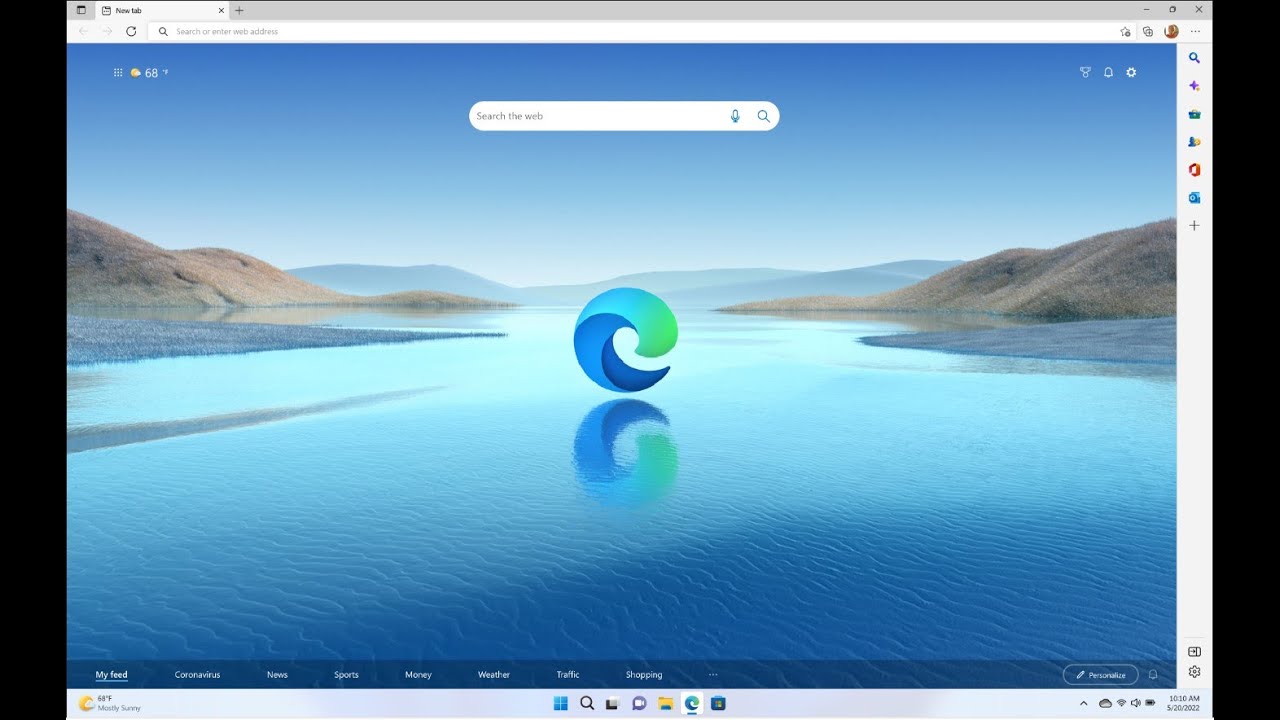
Task: Open the clock showing 10:10 AM
Action: point(1184,703)
